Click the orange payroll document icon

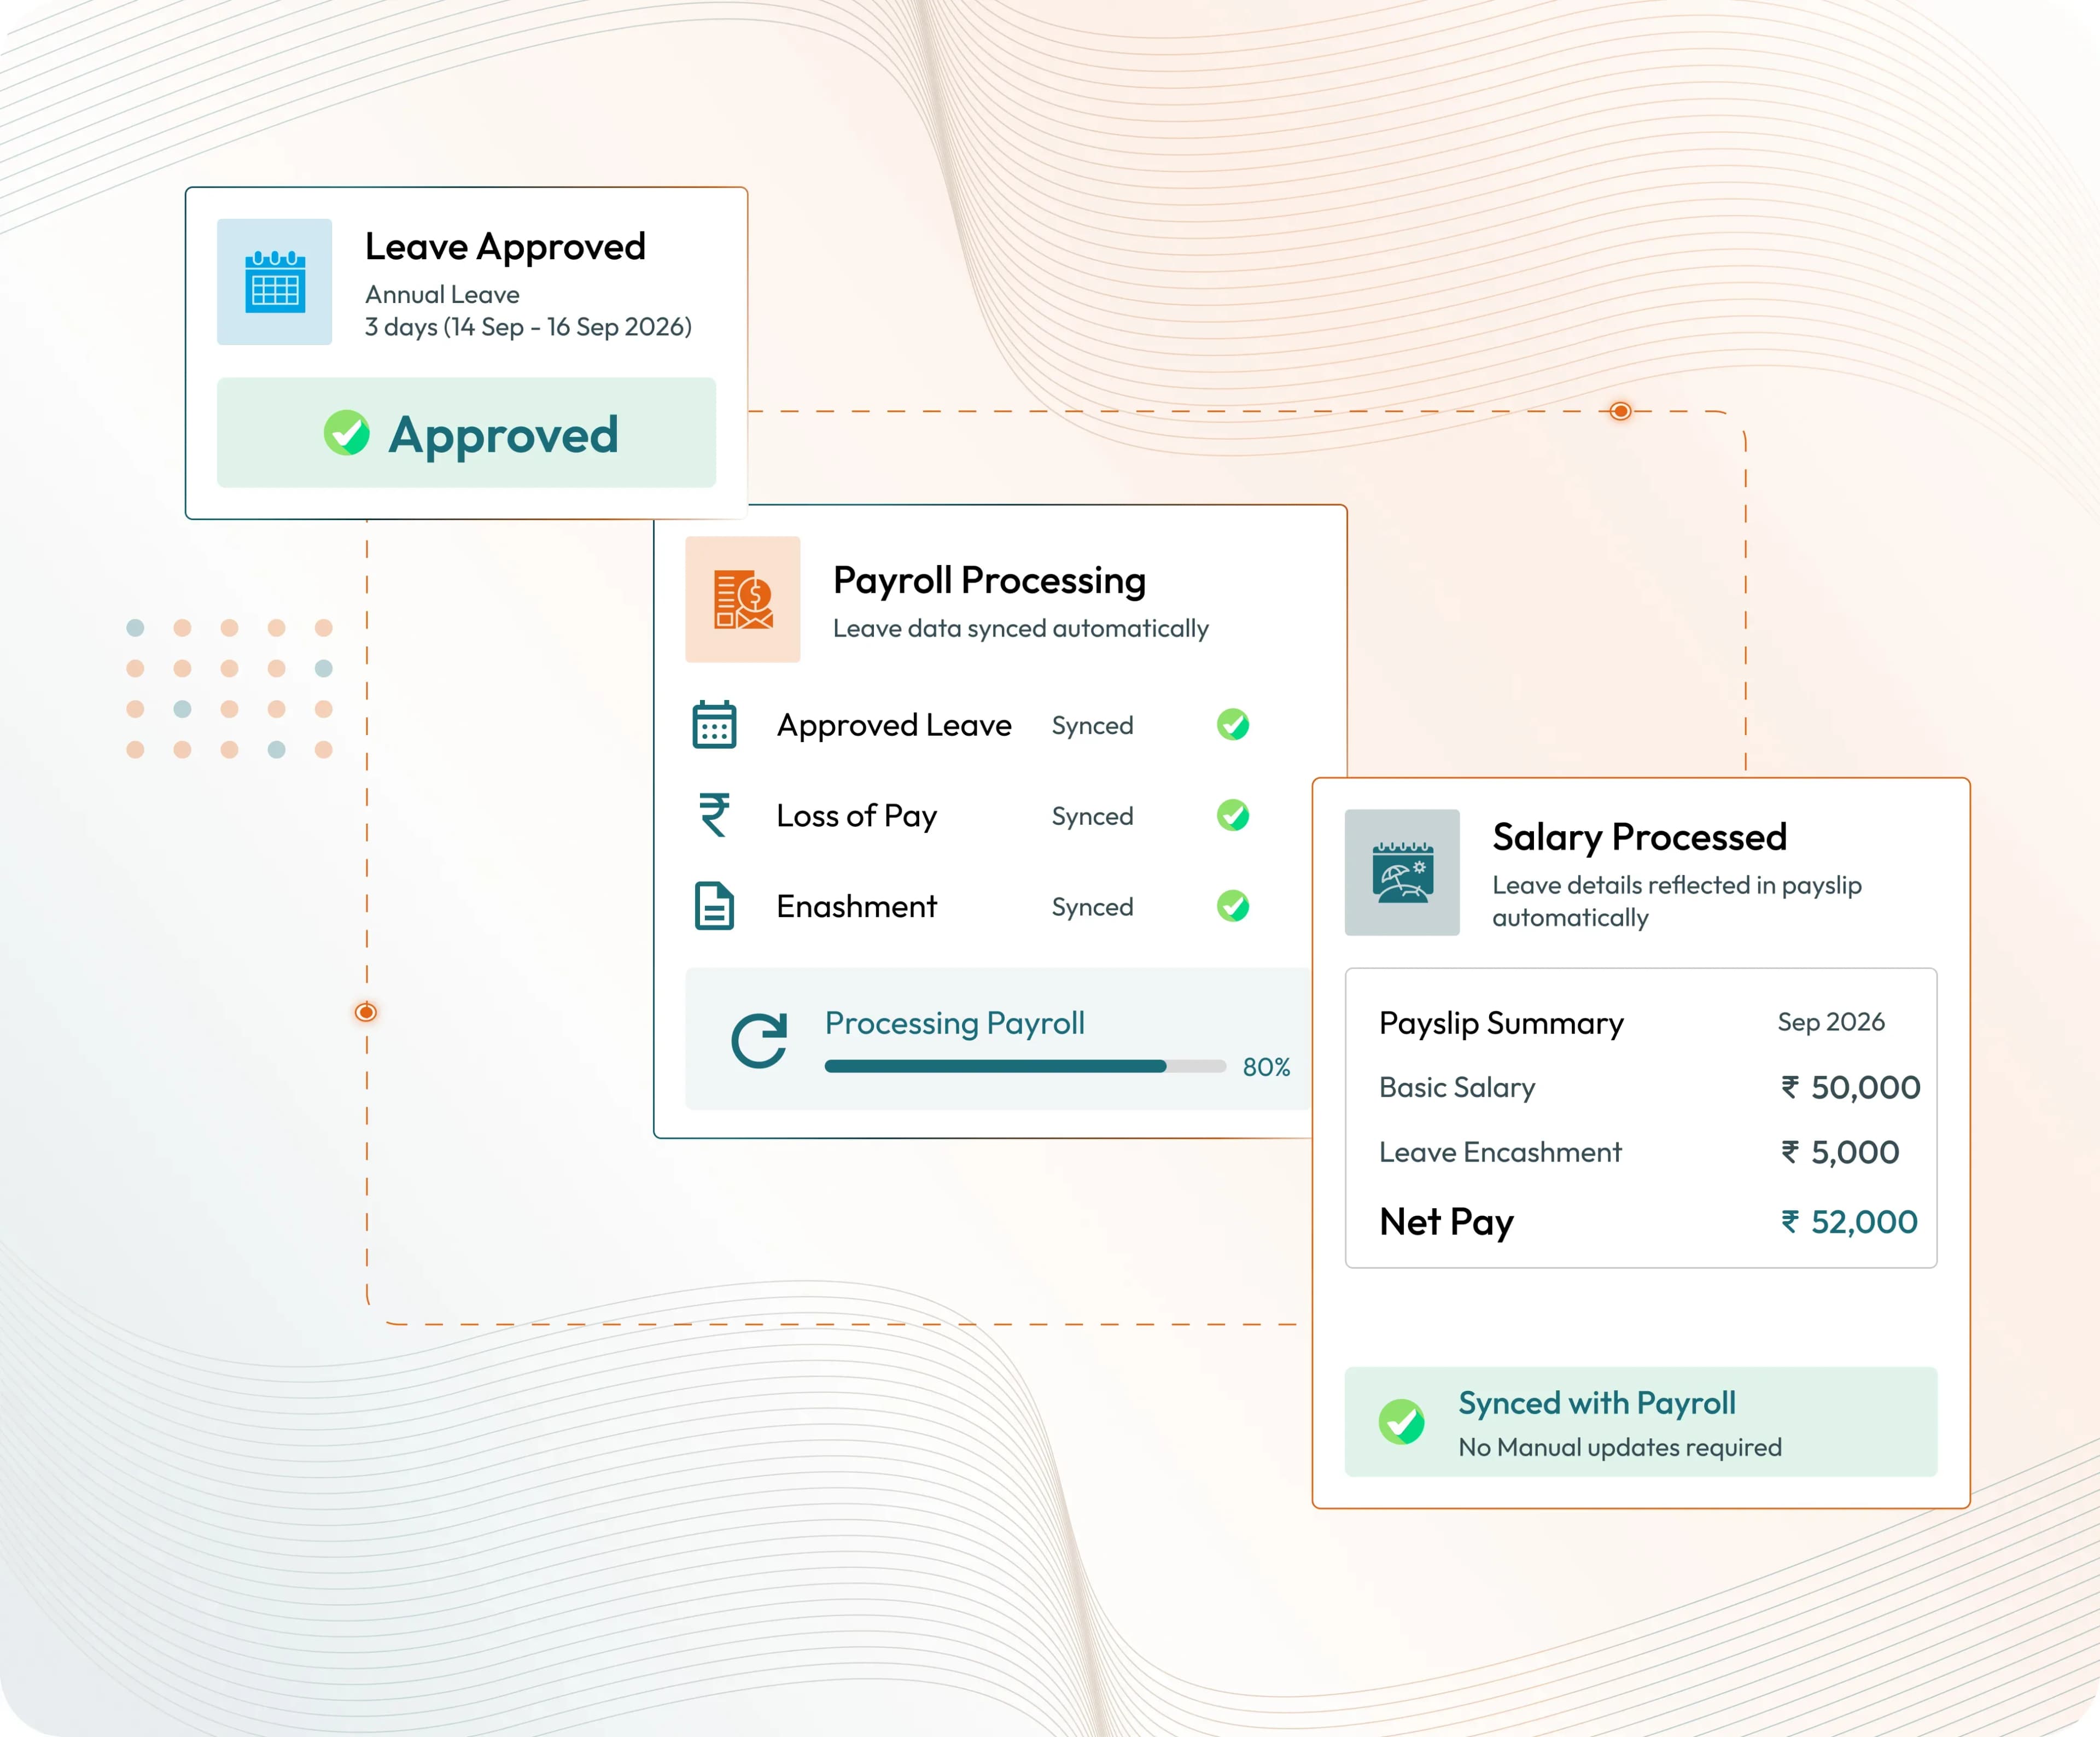(x=743, y=599)
